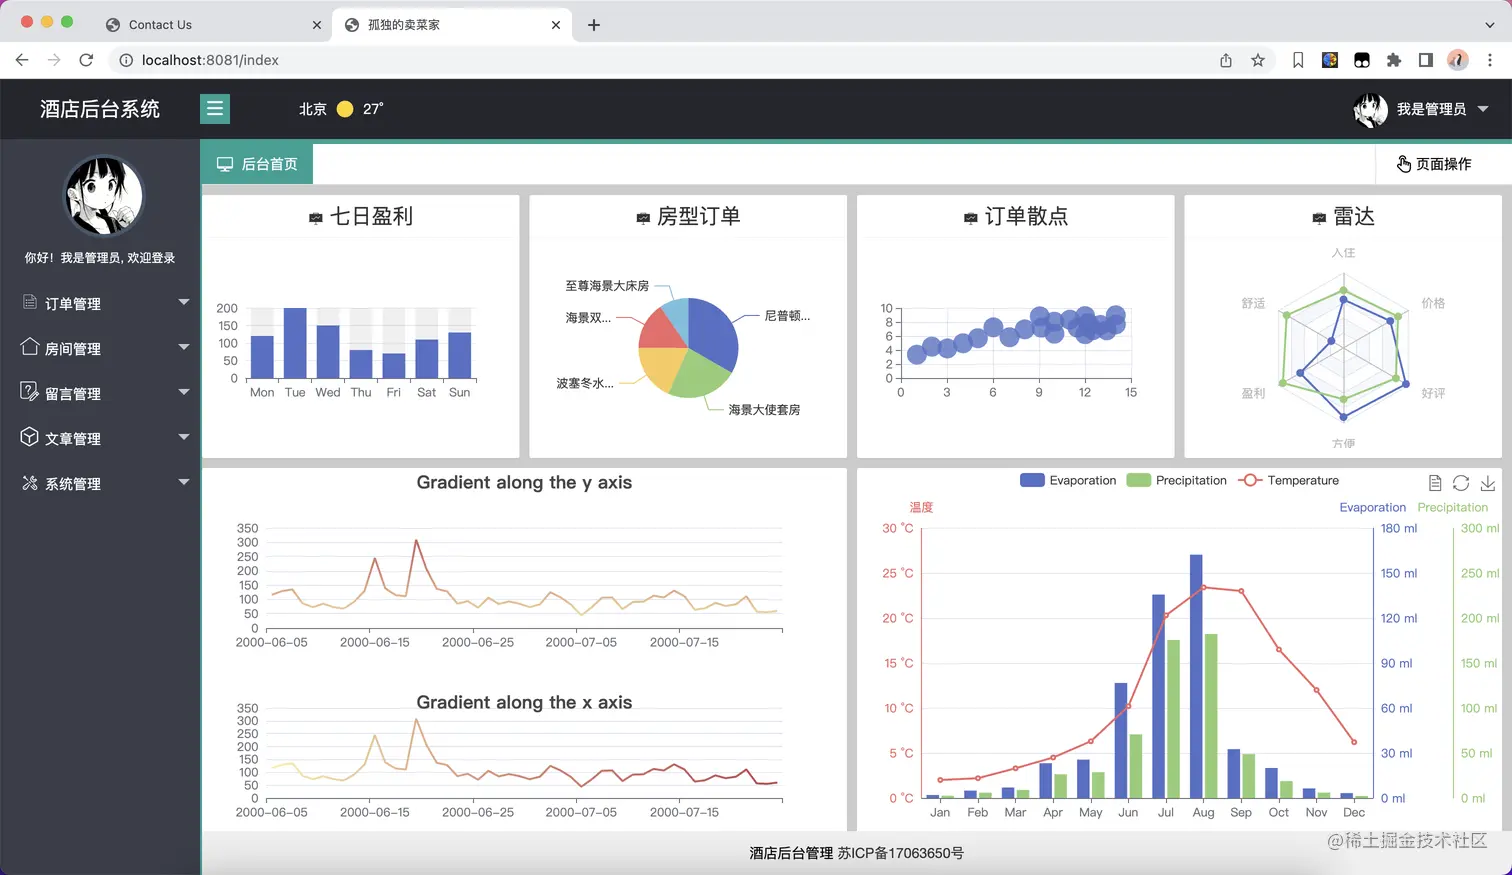Open the chart data view icon

[x=1435, y=483]
